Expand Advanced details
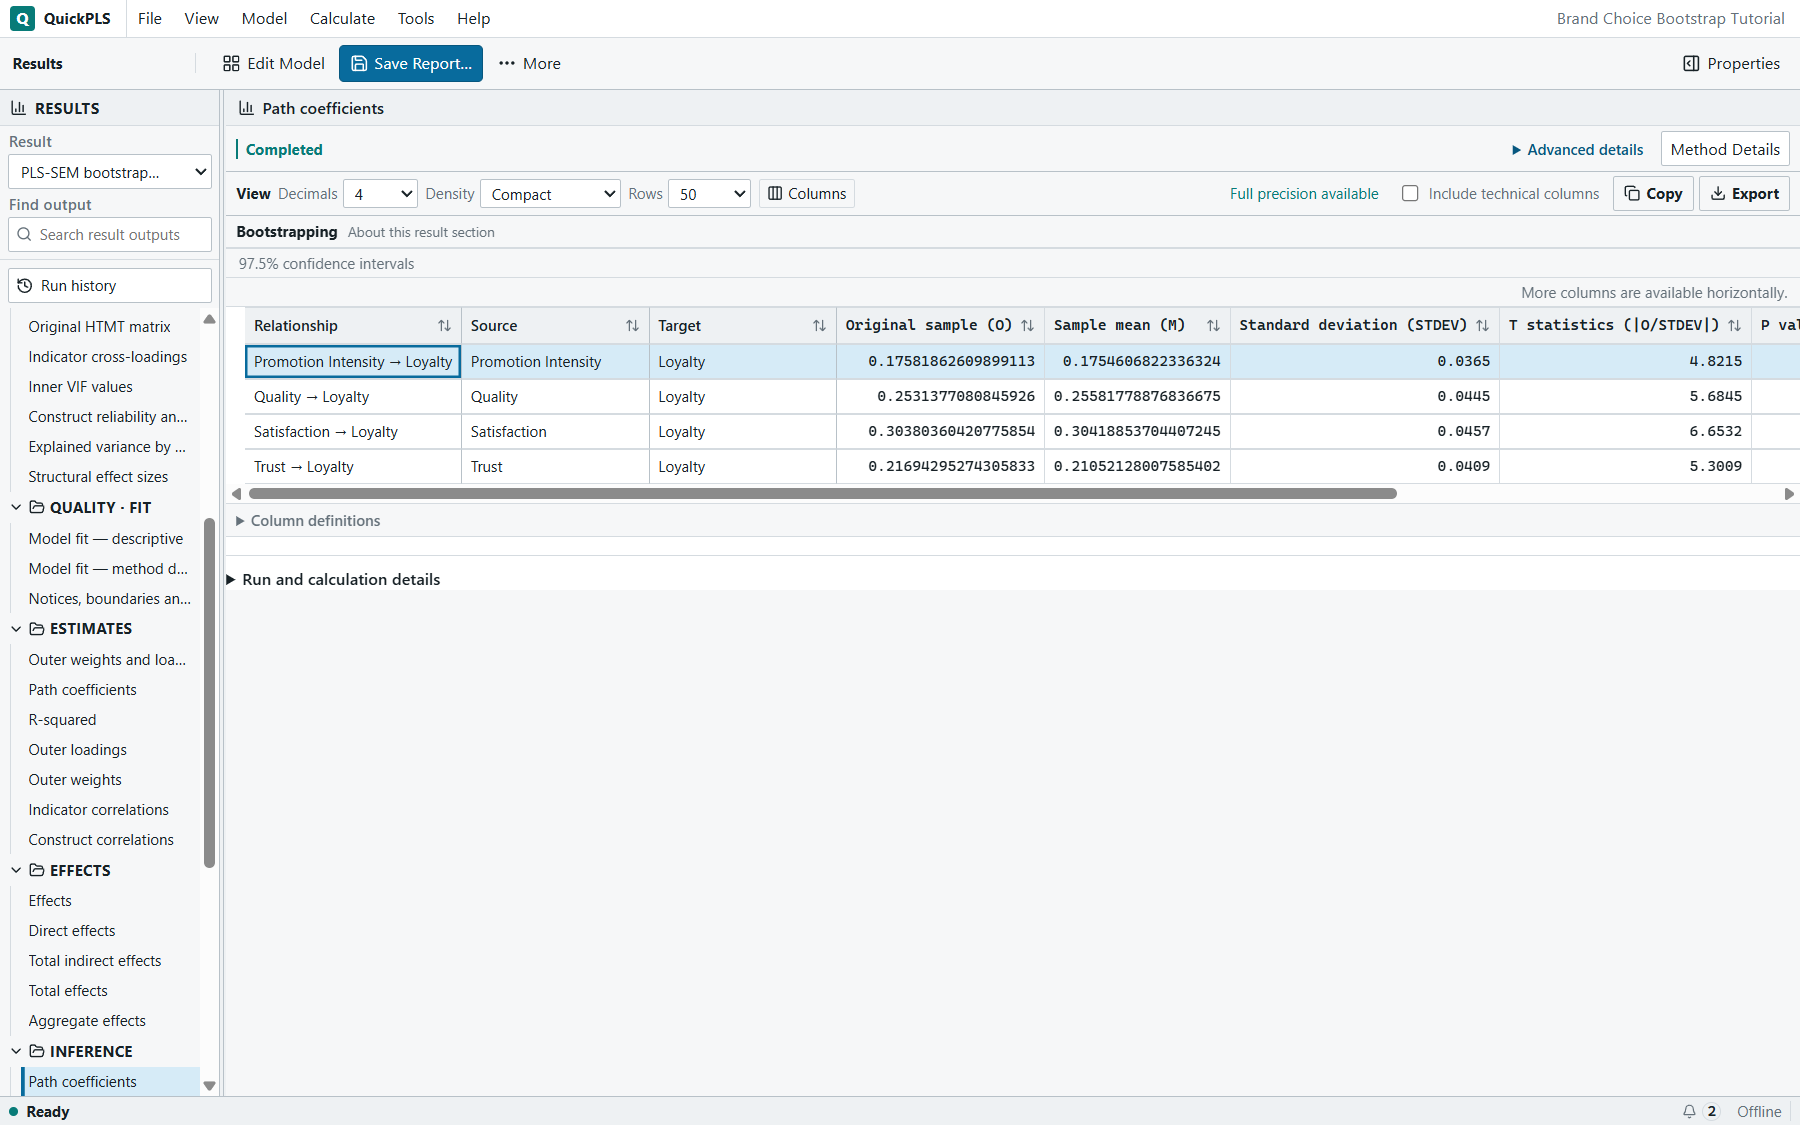Screen dimensions: 1800x1125 click(1577, 149)
